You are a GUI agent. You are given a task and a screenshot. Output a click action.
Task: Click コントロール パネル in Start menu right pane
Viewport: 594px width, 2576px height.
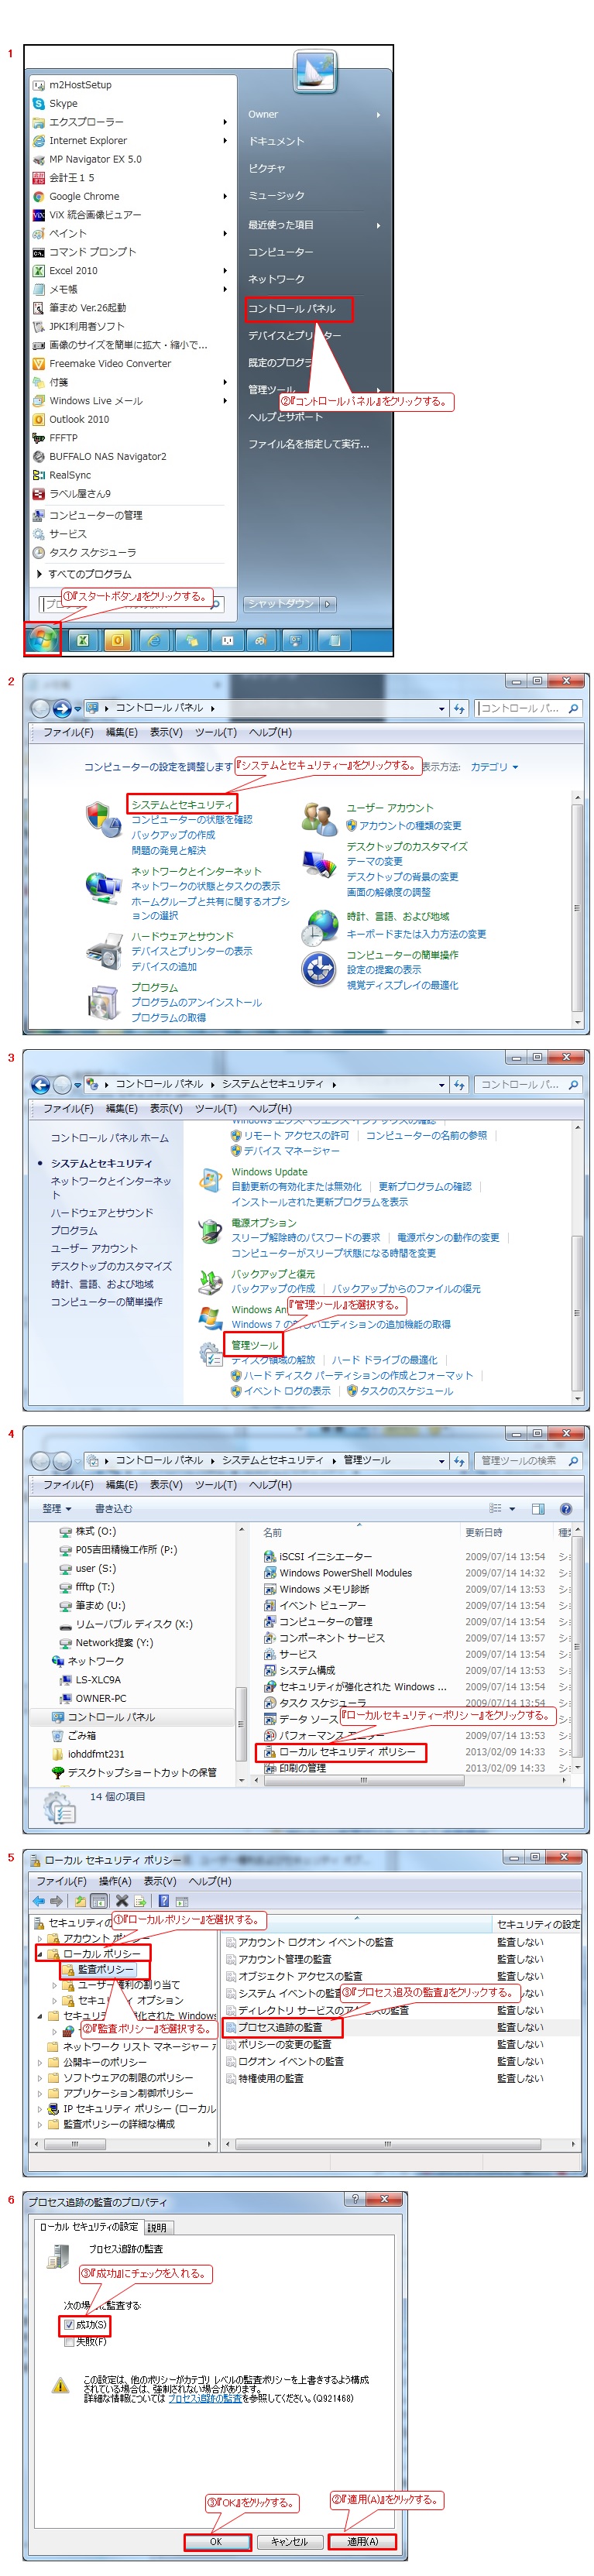pyautogui.click(x=297, y=309)
